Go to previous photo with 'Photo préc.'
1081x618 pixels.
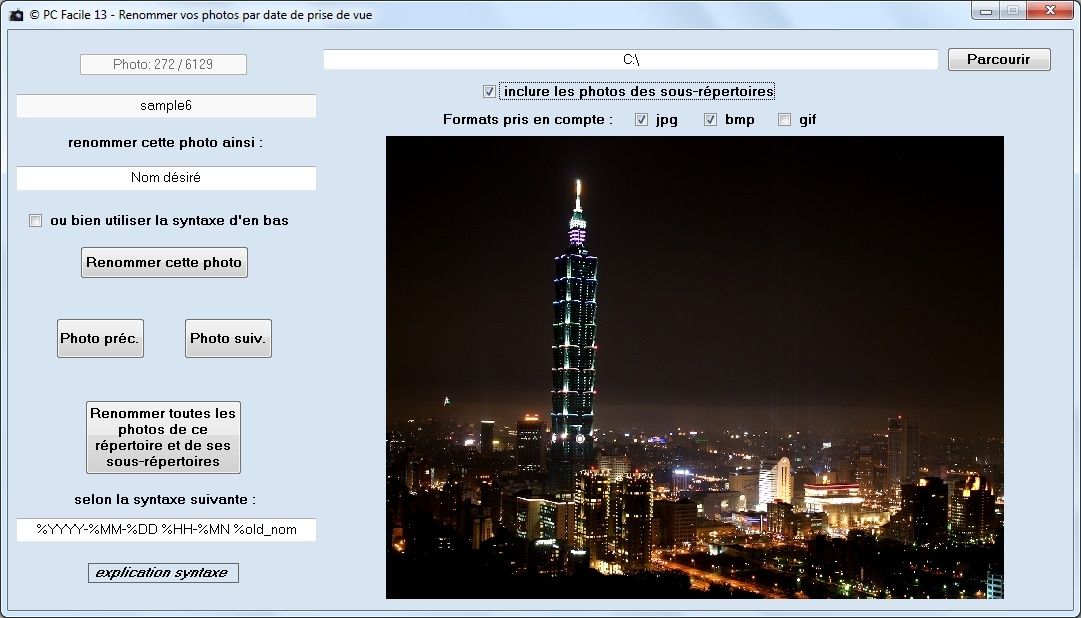100,338
